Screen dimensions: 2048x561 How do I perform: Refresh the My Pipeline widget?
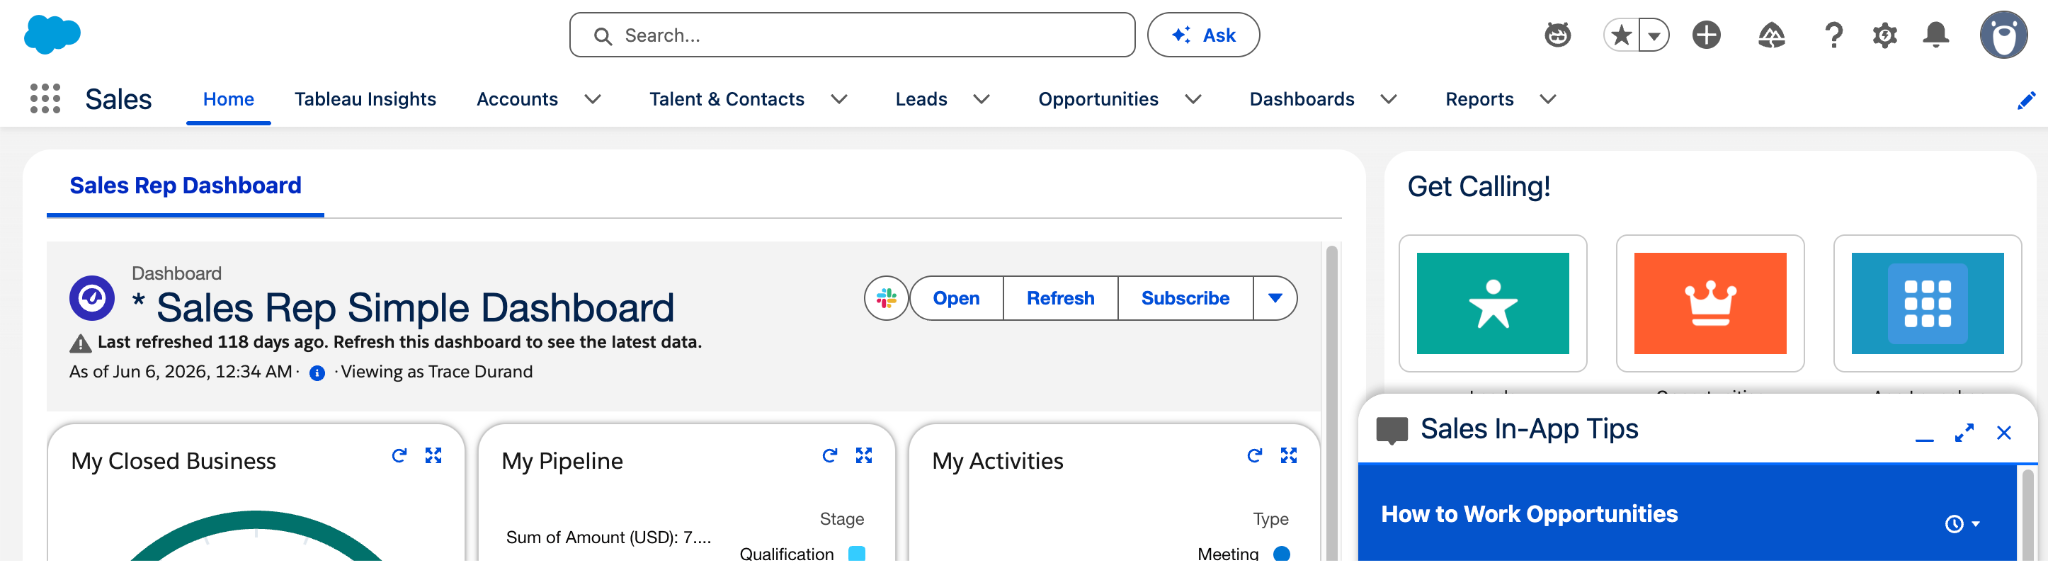point(830,455)
